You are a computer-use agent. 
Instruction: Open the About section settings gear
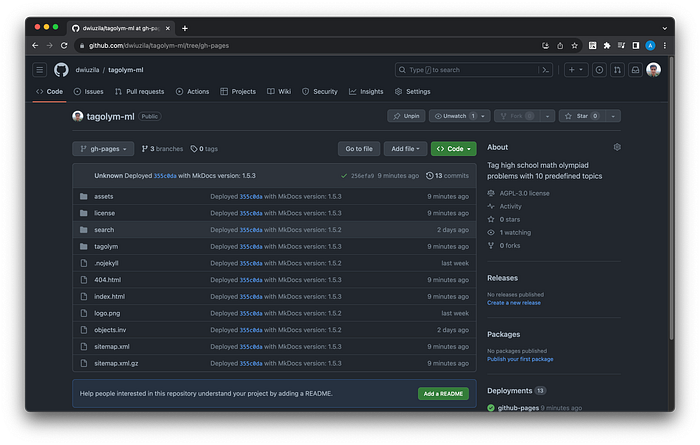click(x=617, y=147)
